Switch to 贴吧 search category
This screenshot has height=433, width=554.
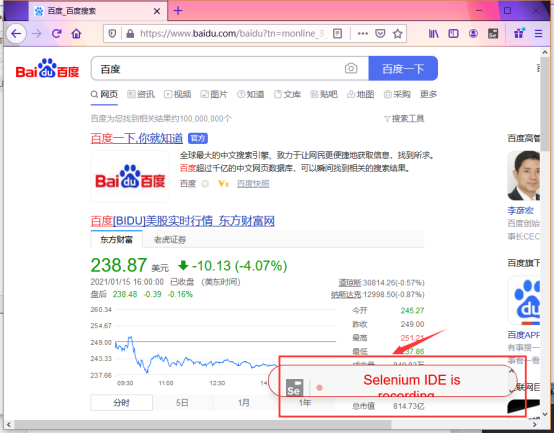coord(324,94)
